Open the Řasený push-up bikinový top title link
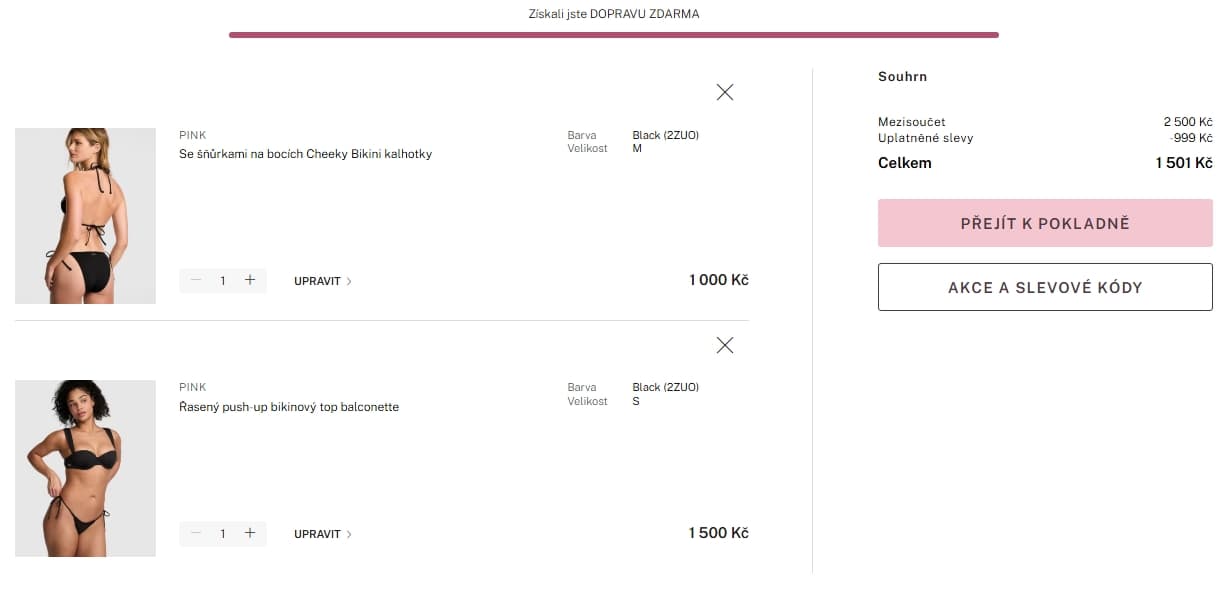The height and width of the screenshot is (591, 1222). pyautogui.click(x=289, y=407)
